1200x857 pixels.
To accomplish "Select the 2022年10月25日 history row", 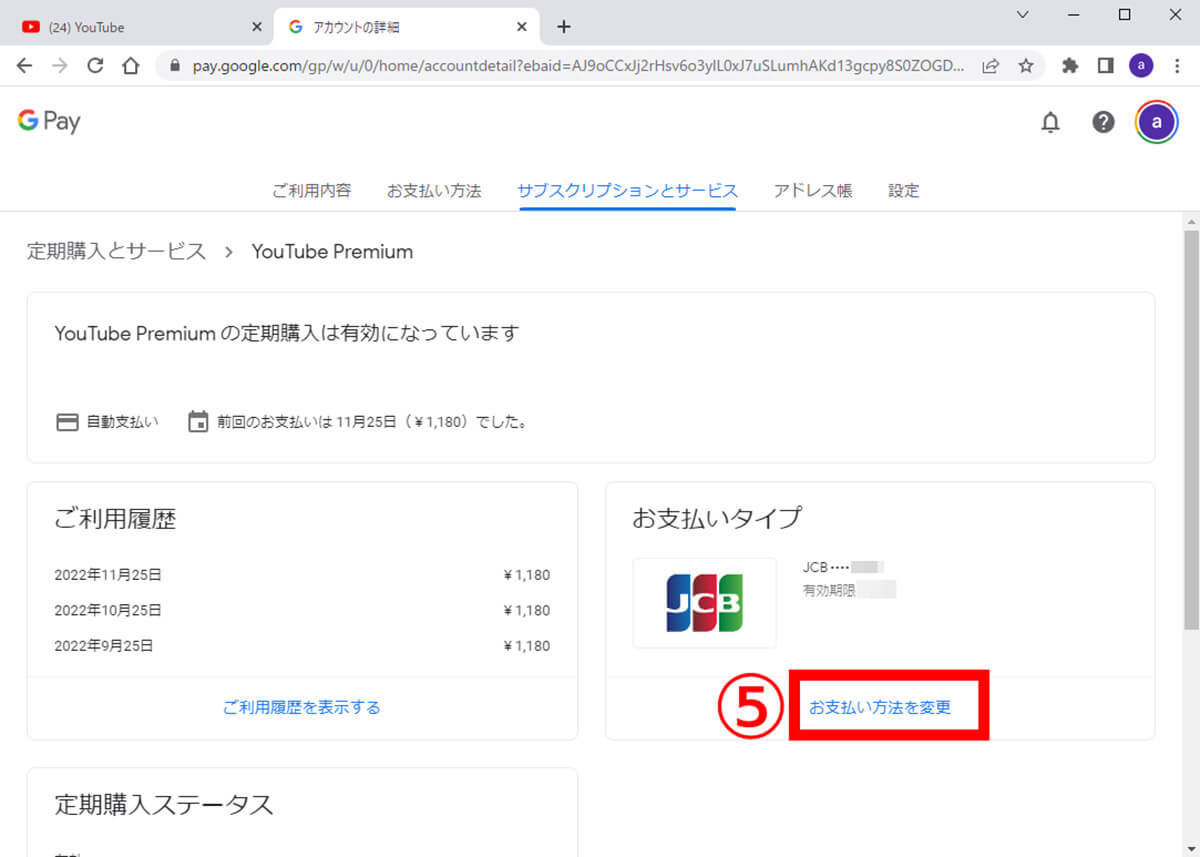I will [x=302, y=610].
